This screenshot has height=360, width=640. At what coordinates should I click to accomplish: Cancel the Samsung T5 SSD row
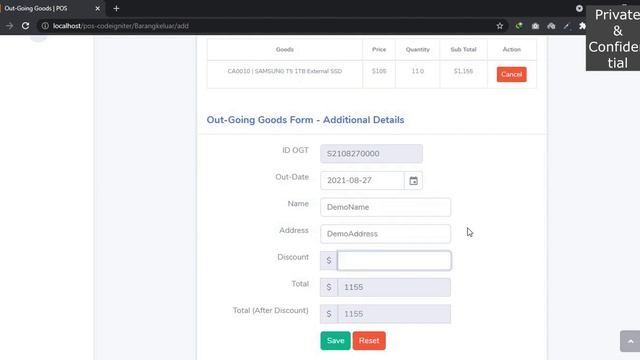(x=511, y=74)
